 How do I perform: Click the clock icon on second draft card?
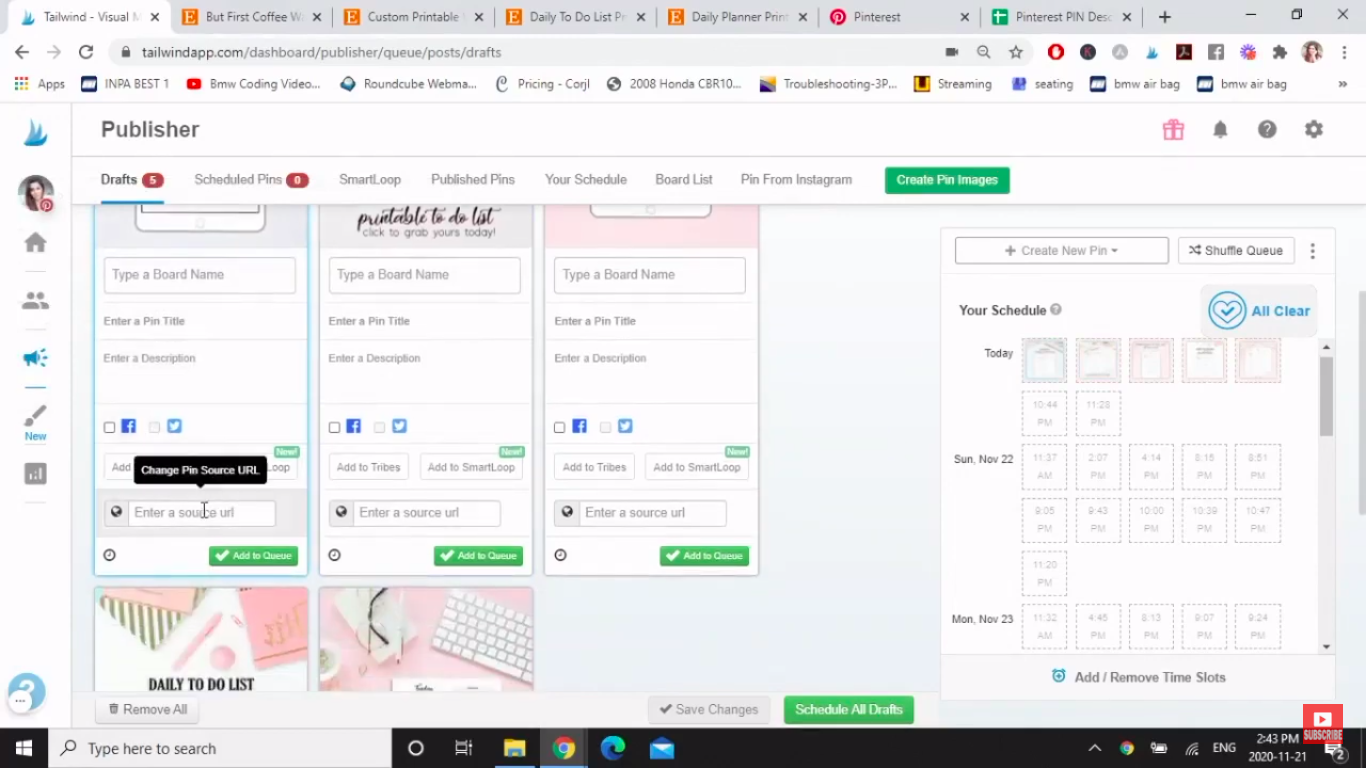[x=335, y=555]
